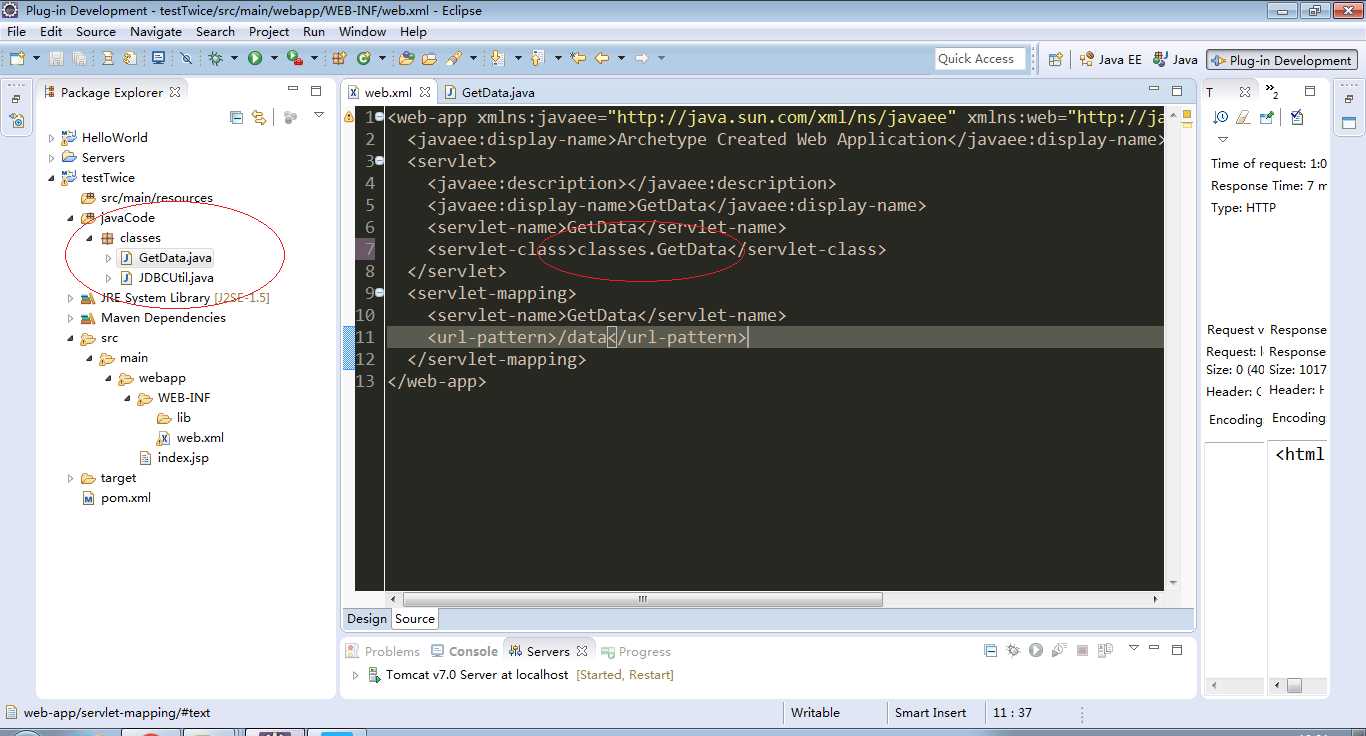Open the Run dropdown arrow next to green button
The height and width of the screenshot is (736, 1366).
pyautogui.click(x=274, y=59)
